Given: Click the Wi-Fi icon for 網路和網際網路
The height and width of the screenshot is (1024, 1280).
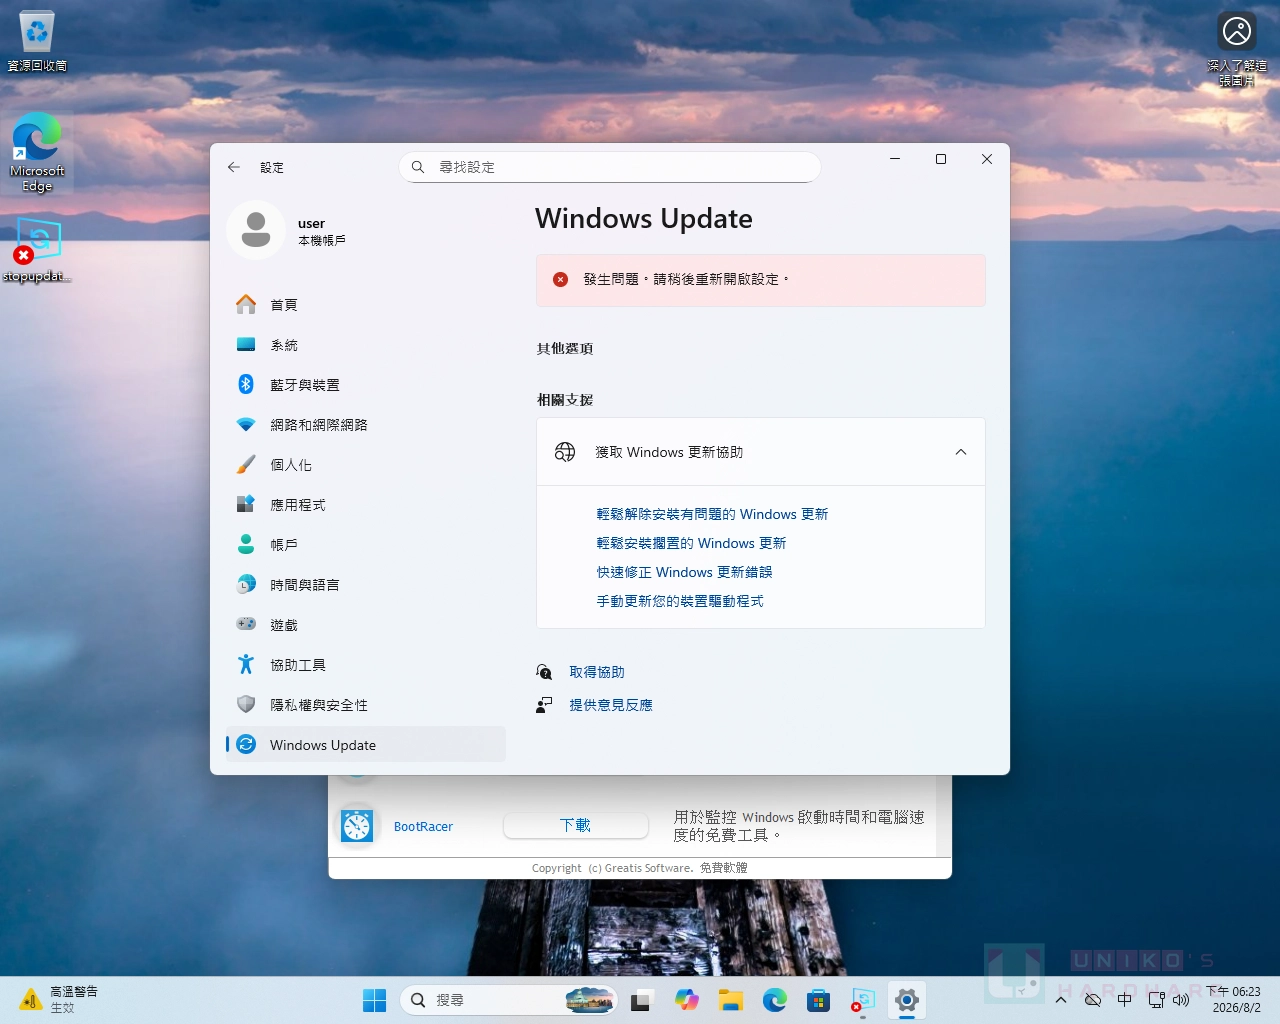Looking at the screenshot, I should 246,424.
